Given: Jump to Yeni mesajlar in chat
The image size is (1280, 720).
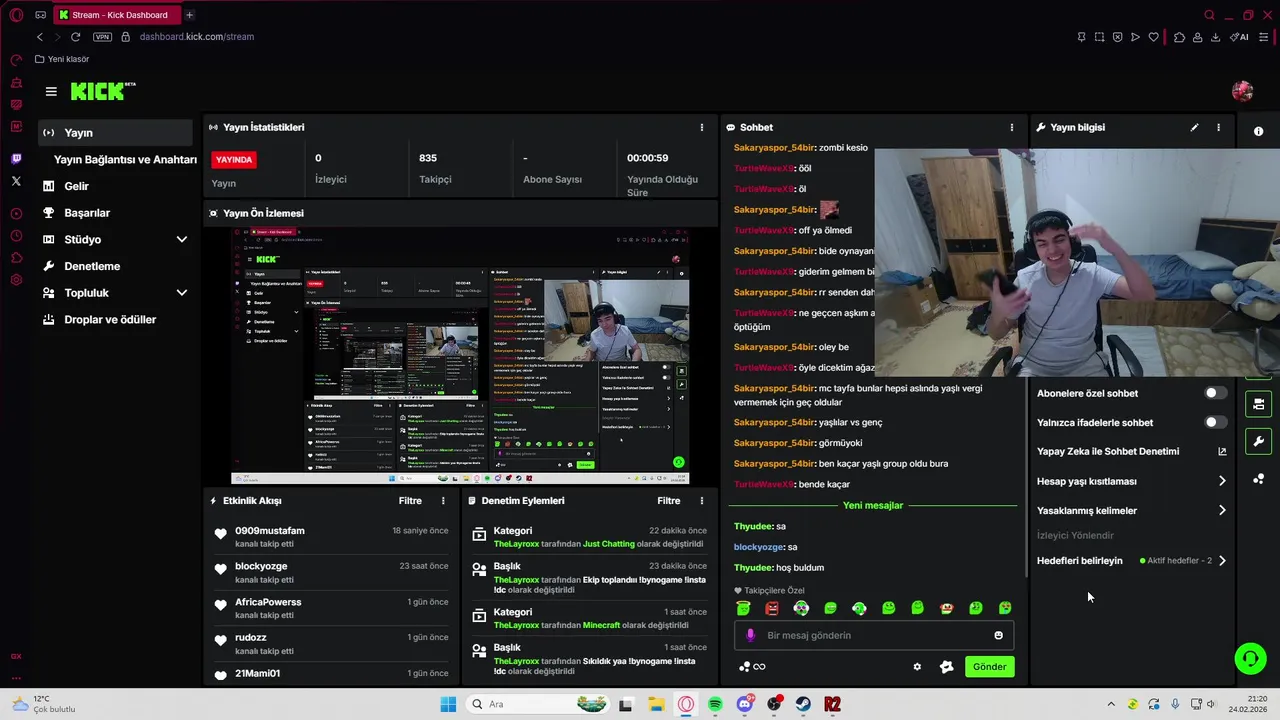Looking at the screenshot, I should point(872,506).
